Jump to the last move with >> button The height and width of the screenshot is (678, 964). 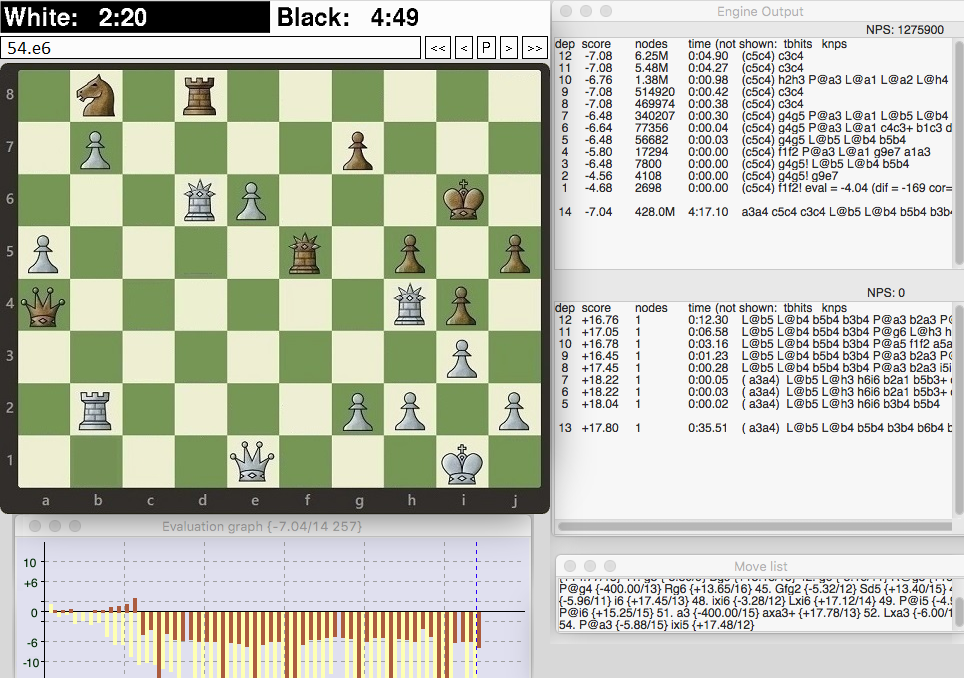(x=534, y=47)
